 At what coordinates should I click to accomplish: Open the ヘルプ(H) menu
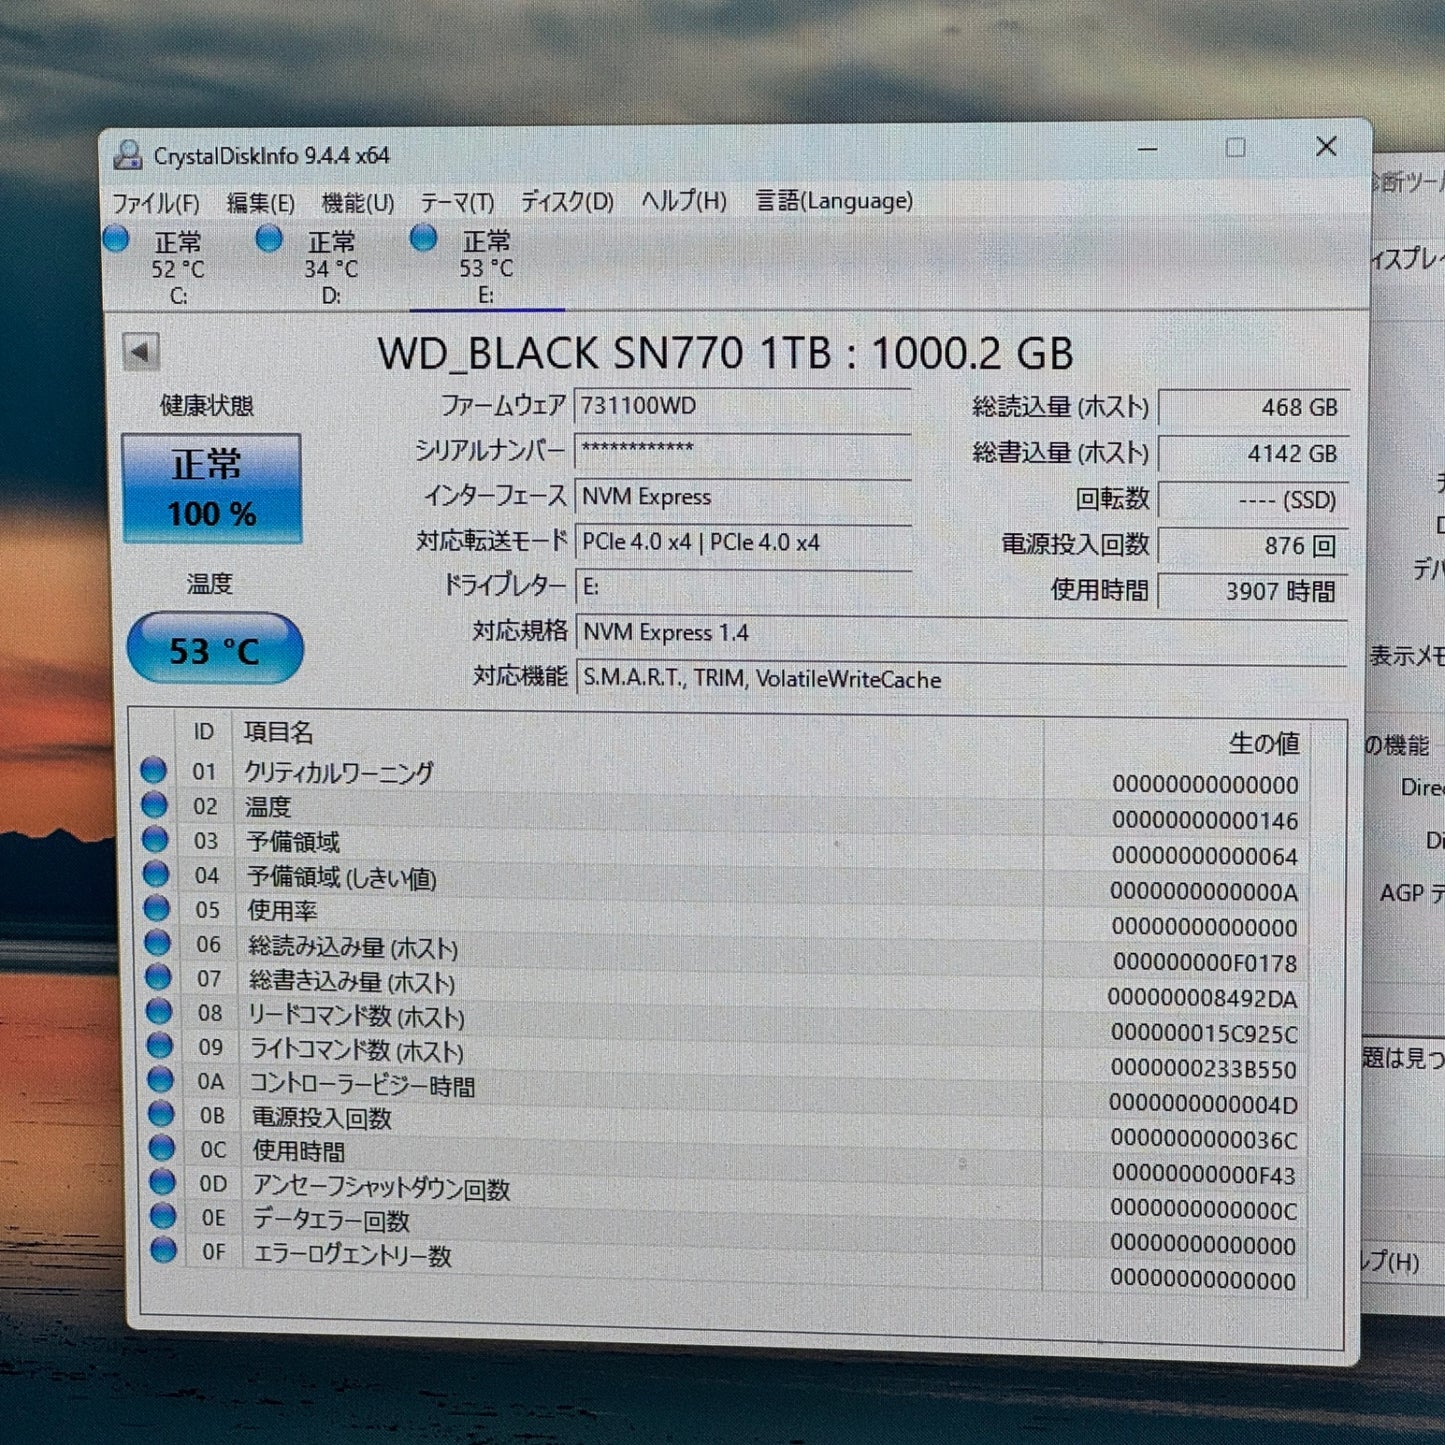[684, 201]
